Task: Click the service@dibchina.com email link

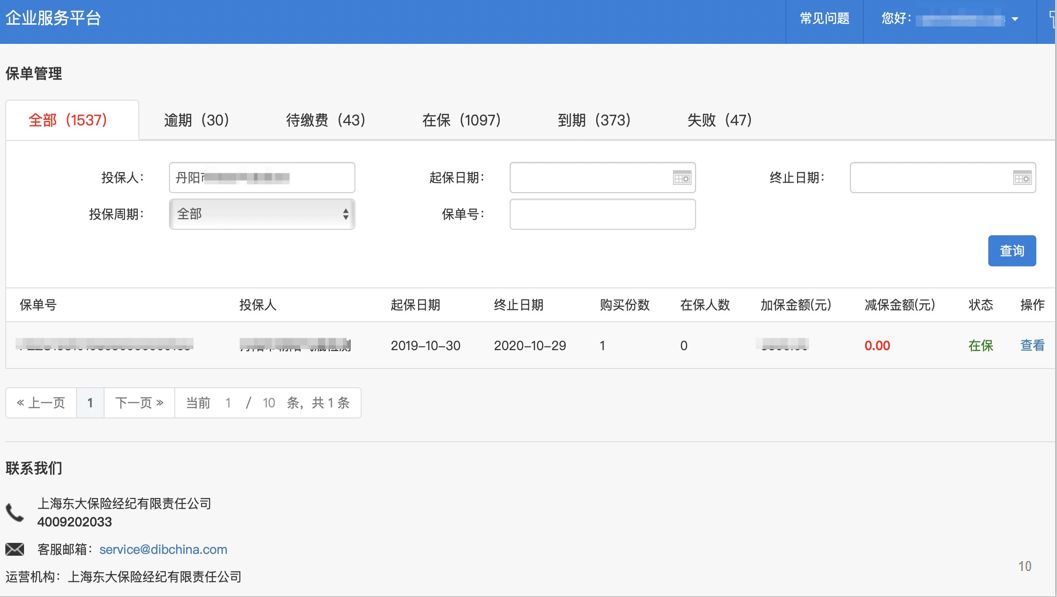Action: click(x=163, y=550)
